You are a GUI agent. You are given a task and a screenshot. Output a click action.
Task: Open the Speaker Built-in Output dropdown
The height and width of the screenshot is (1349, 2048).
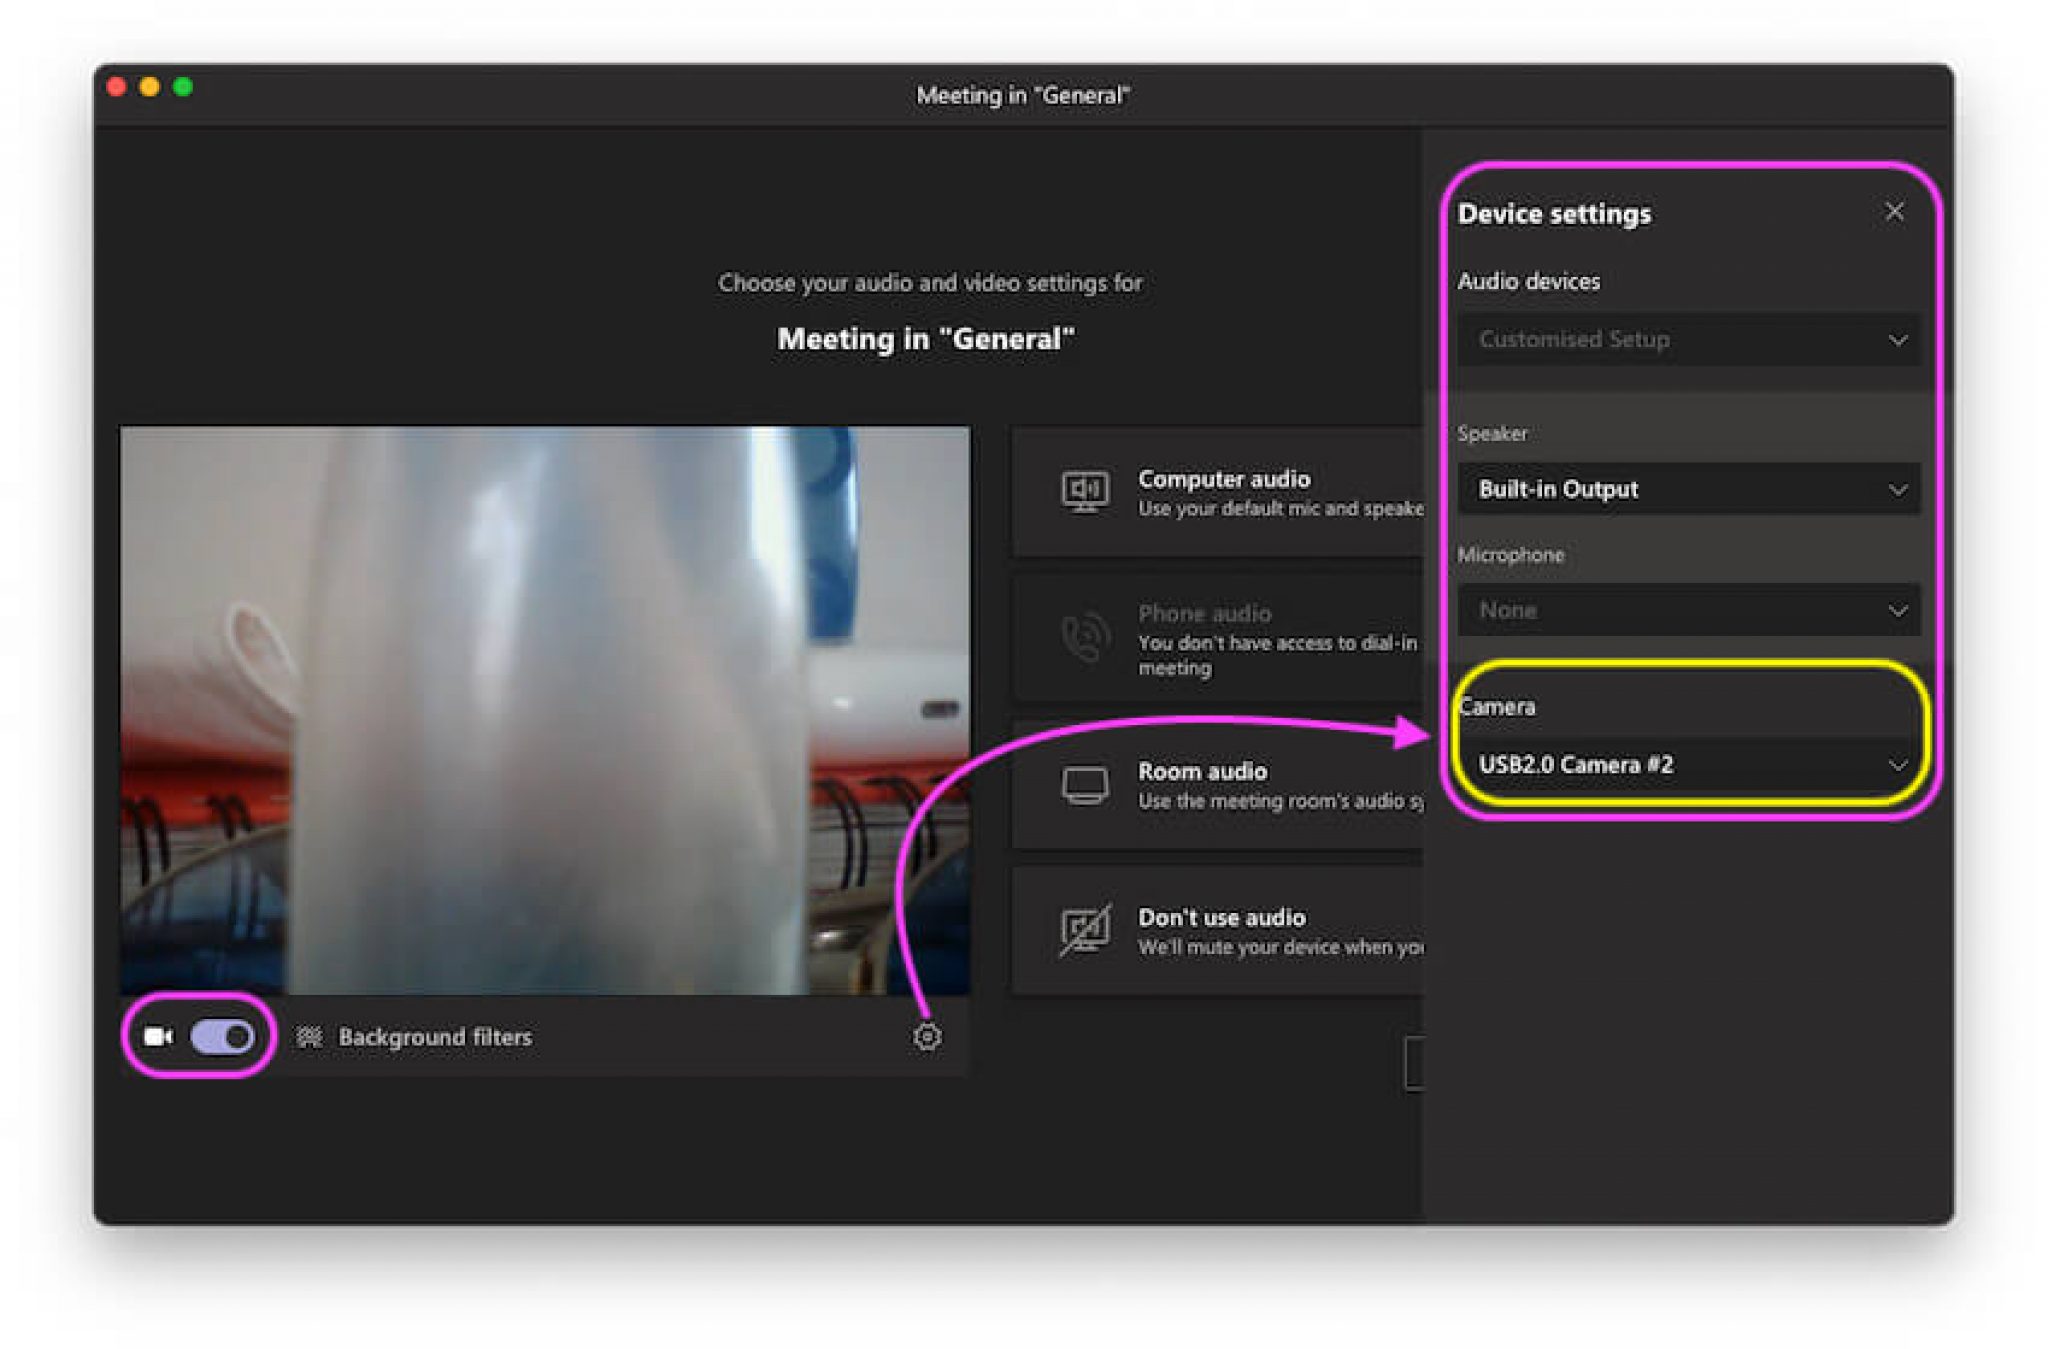click(1688, 489)
